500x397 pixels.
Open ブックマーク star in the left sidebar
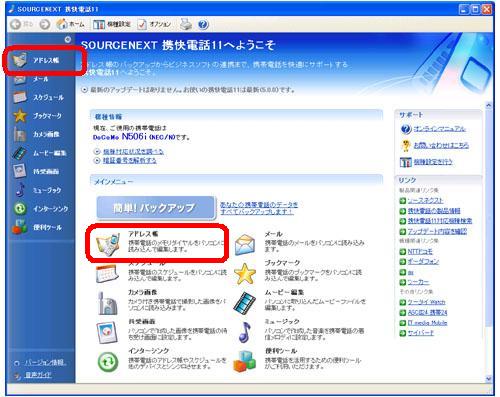(37, 116)
